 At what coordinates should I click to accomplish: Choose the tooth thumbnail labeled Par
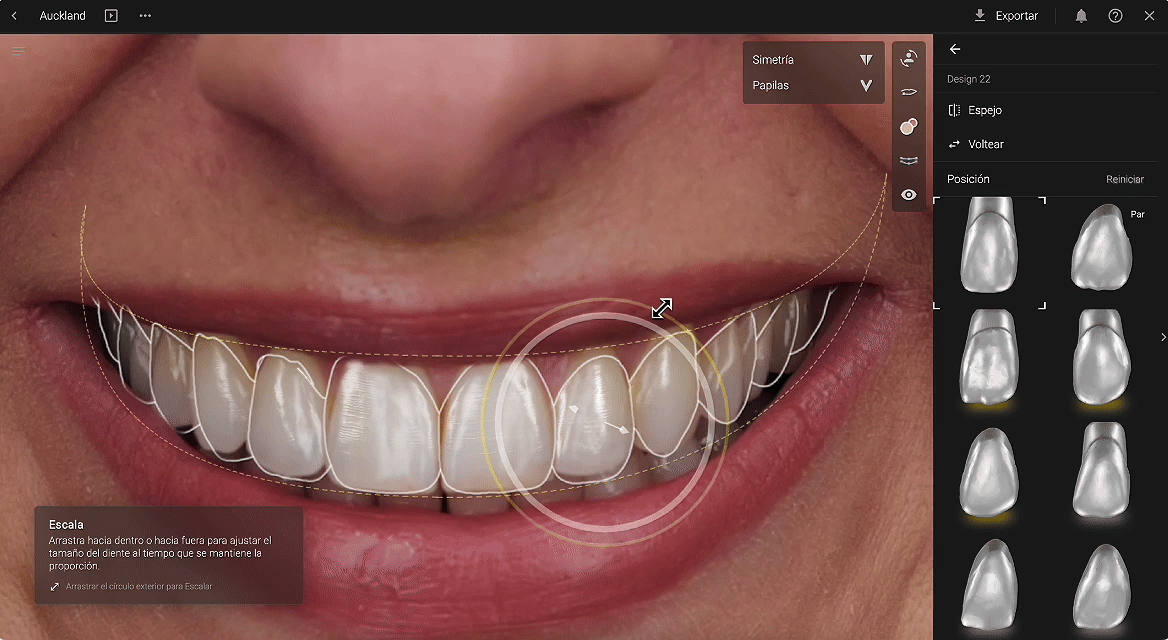1102,247
